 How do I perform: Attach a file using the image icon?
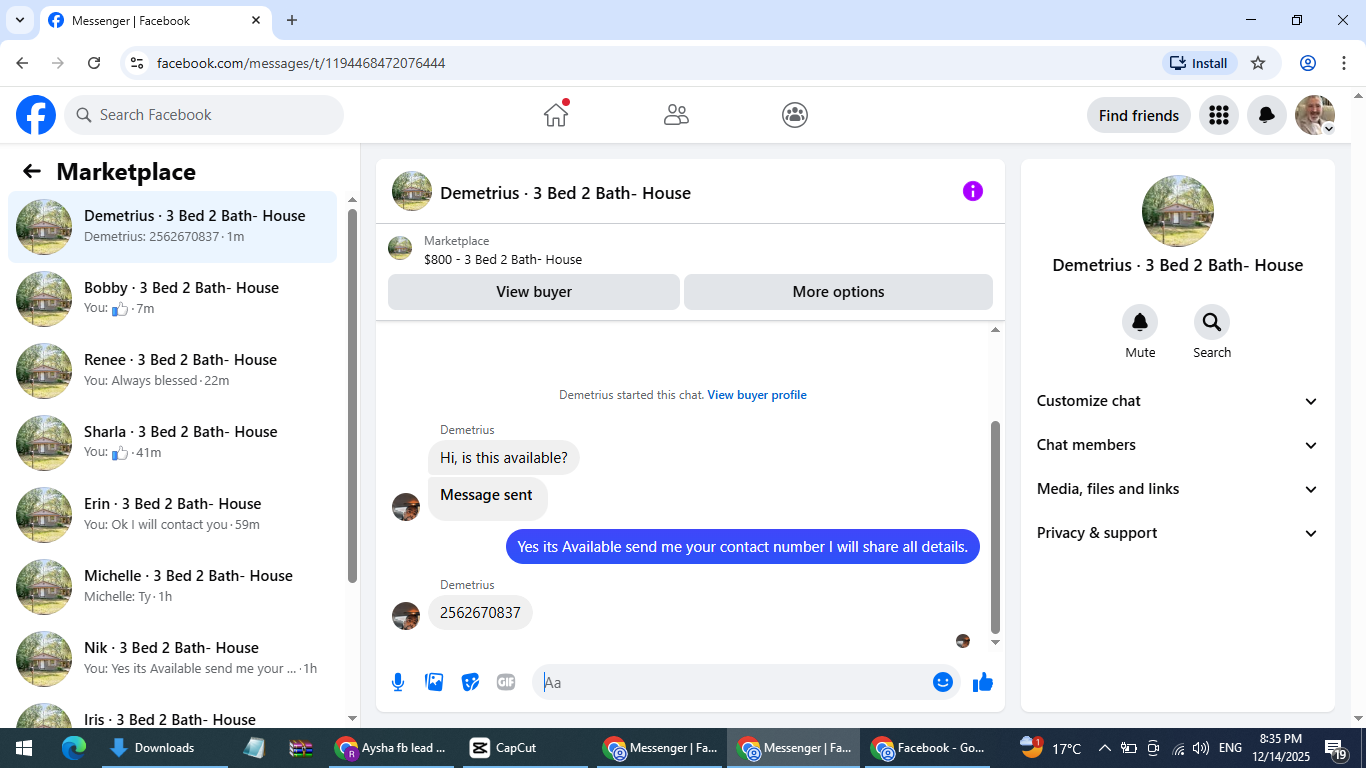tap(434, 682)
